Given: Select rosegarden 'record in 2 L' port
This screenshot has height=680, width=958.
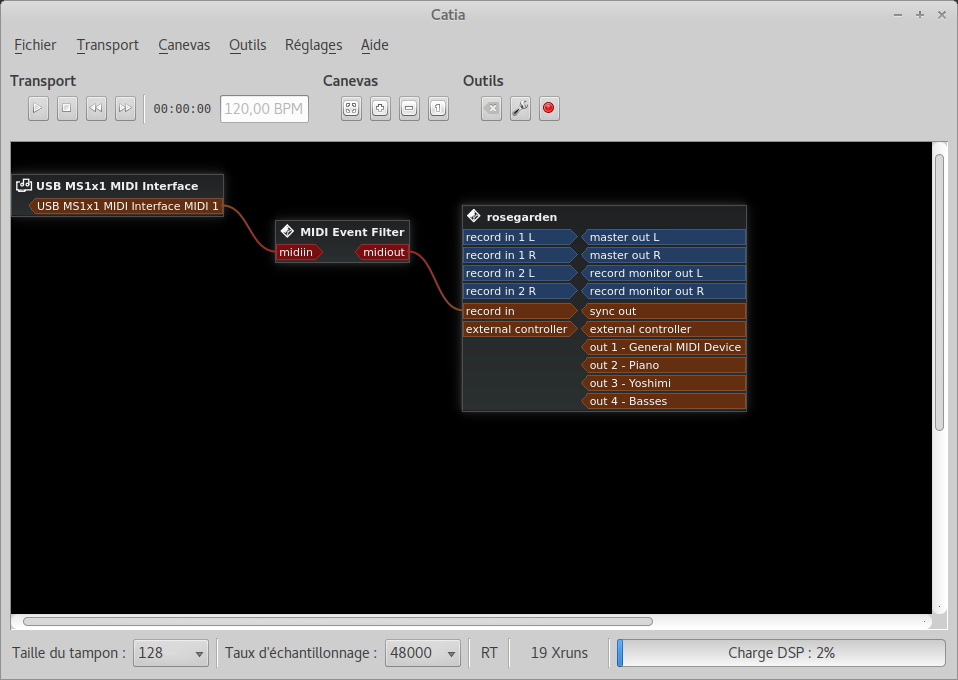Looking at the screenshot, I should 520,273.
